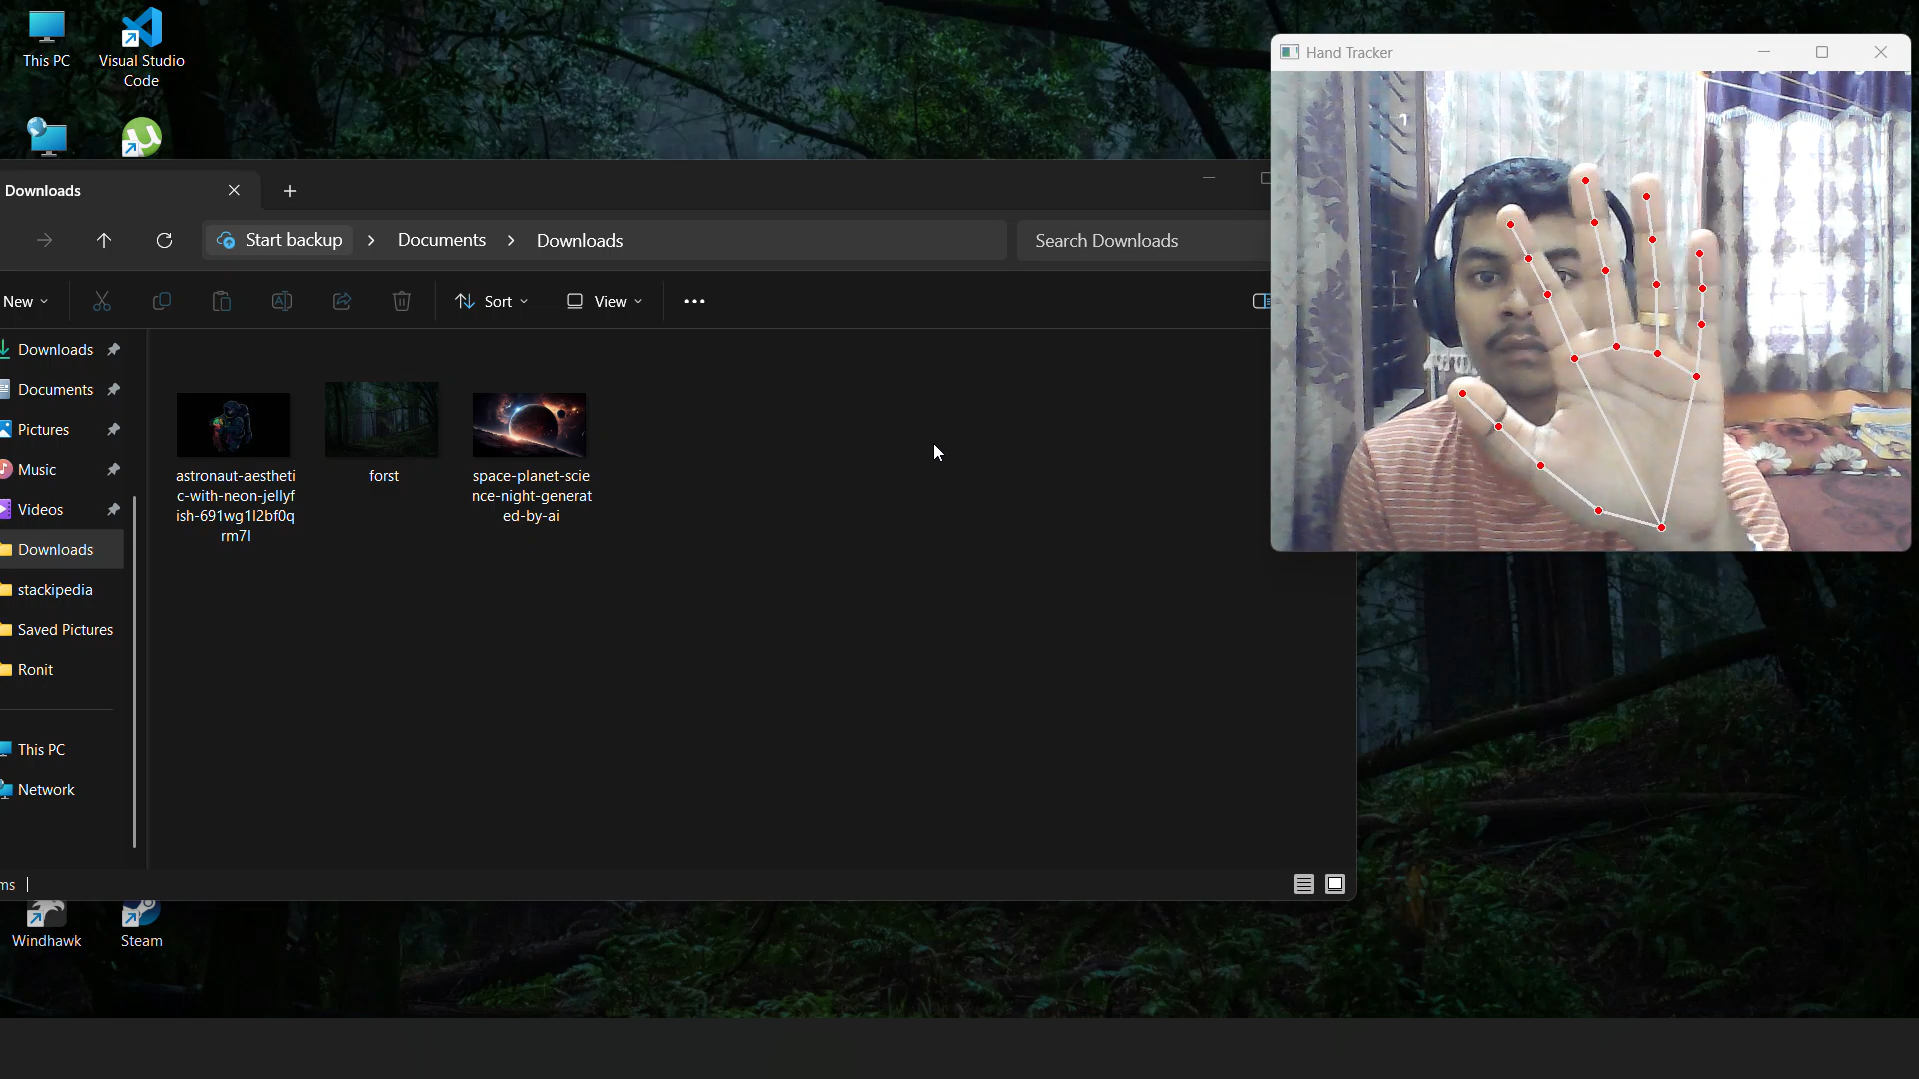Expand chevron after Documents breadcrumb
The height and width of the screenshot is (1079, 1919).
(511, 240)
